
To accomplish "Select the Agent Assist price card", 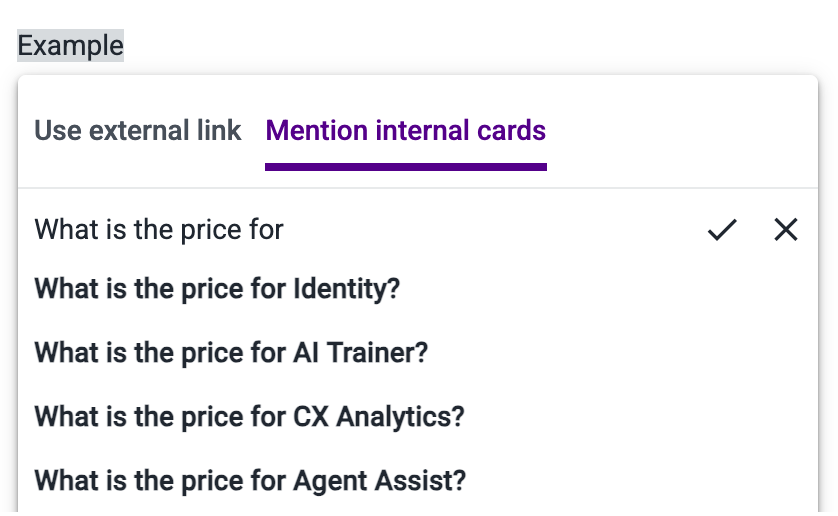I will [x=250, y=481].
